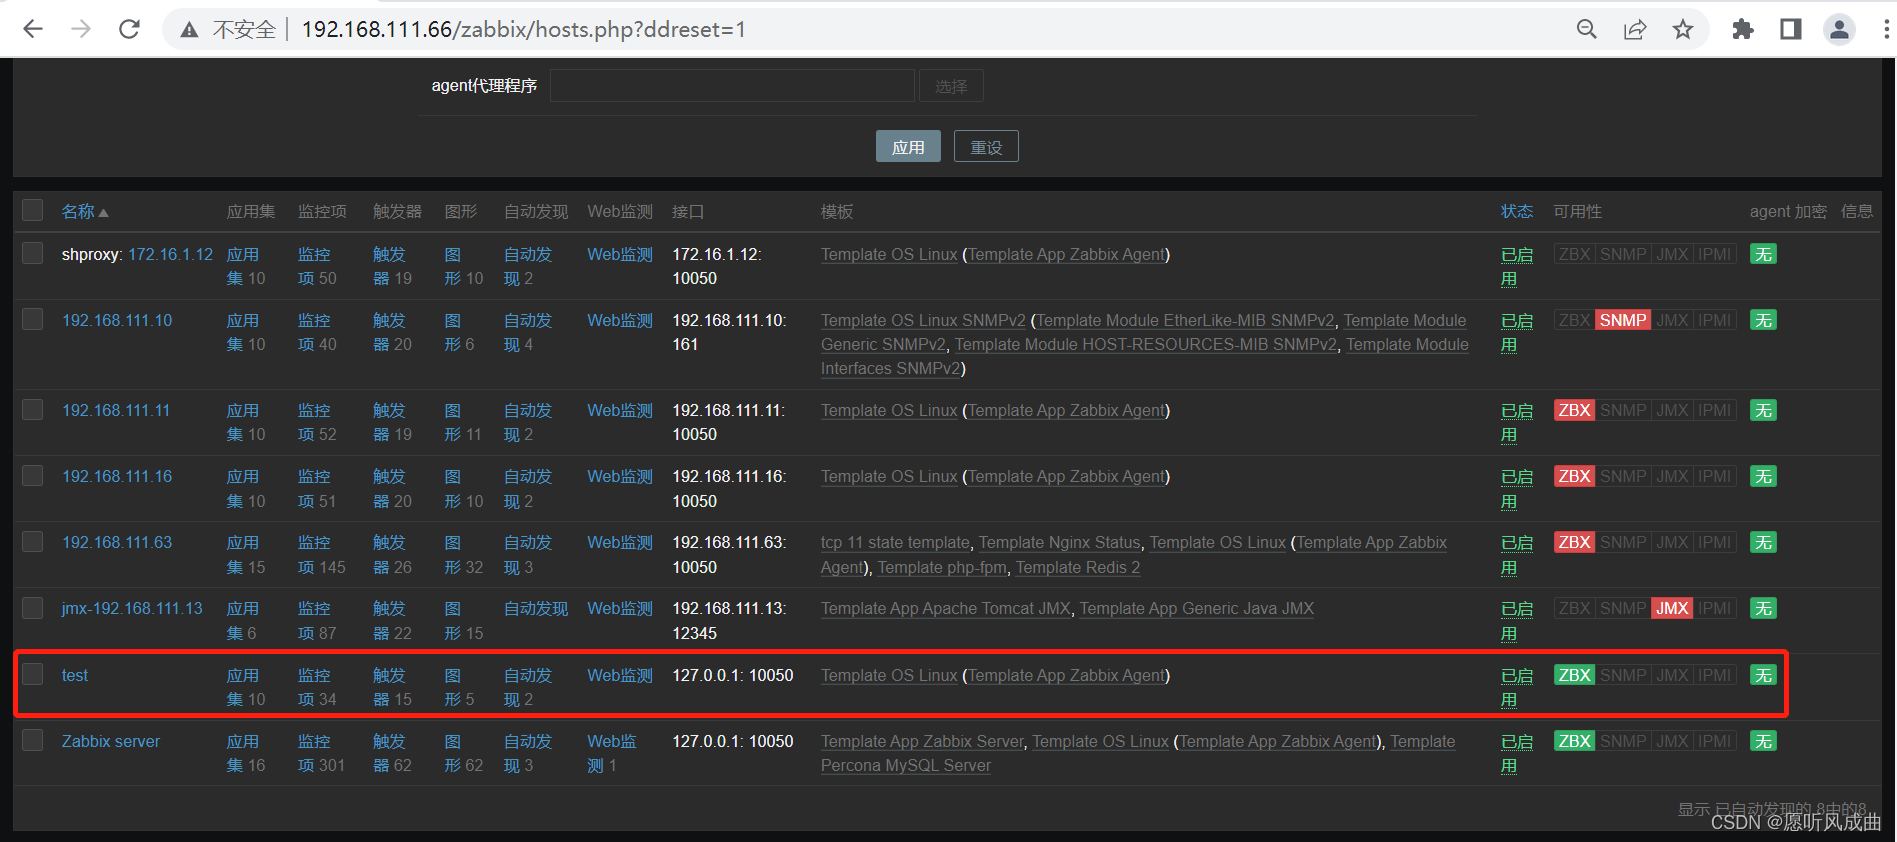
Task: Reload the page with the refresh icon
Action: tap(129, 29)
